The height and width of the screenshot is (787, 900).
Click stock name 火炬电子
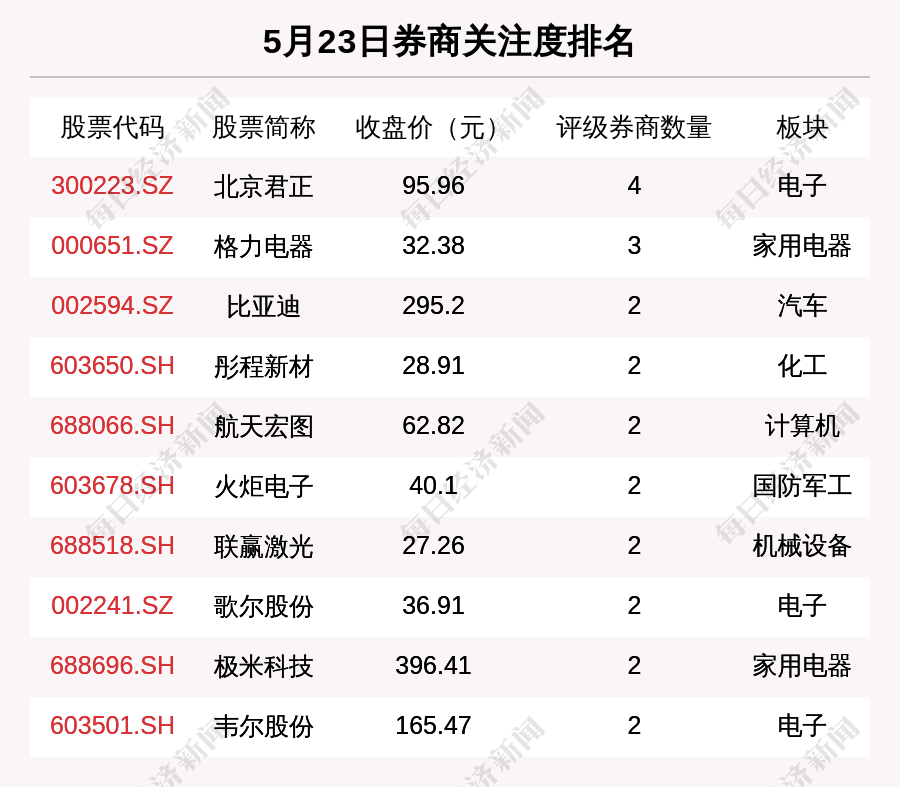(263, 487)
